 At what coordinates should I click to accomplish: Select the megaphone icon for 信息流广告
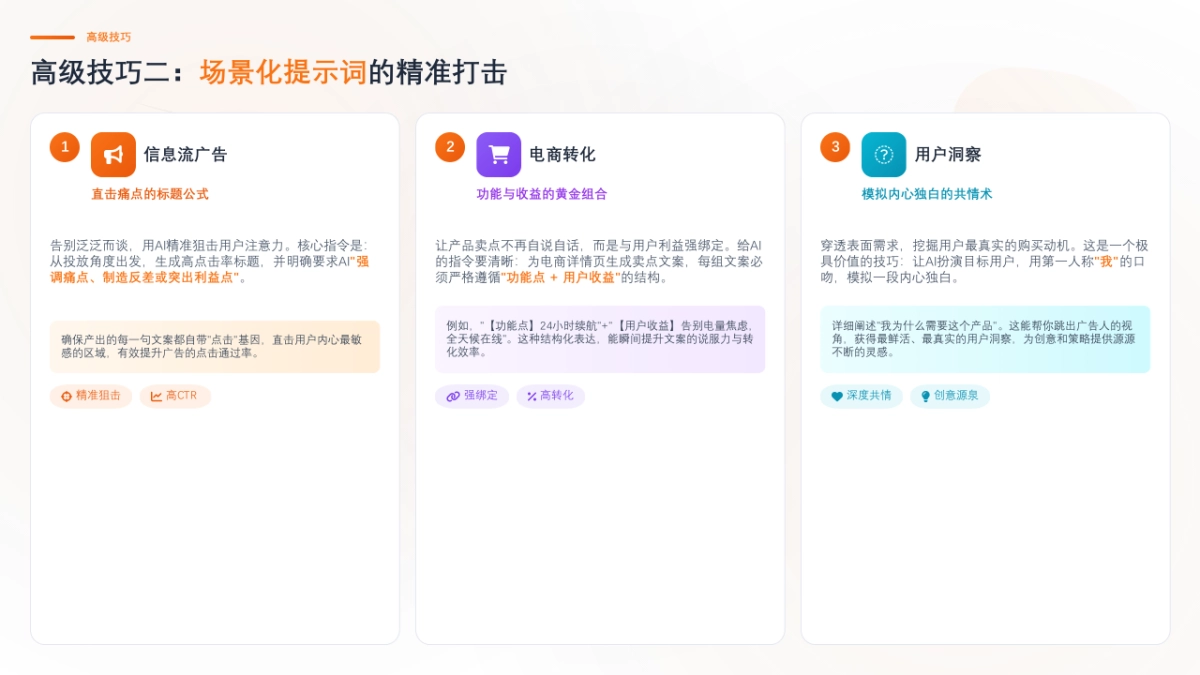[x=113, y=153]
